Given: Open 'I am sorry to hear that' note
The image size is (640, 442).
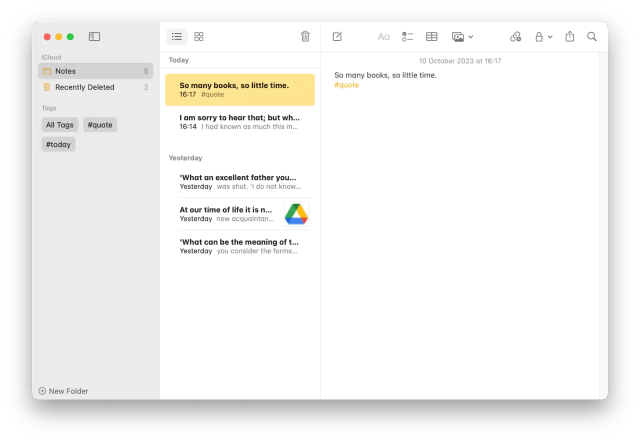Looking at the screenshot, I should [240, 122].
